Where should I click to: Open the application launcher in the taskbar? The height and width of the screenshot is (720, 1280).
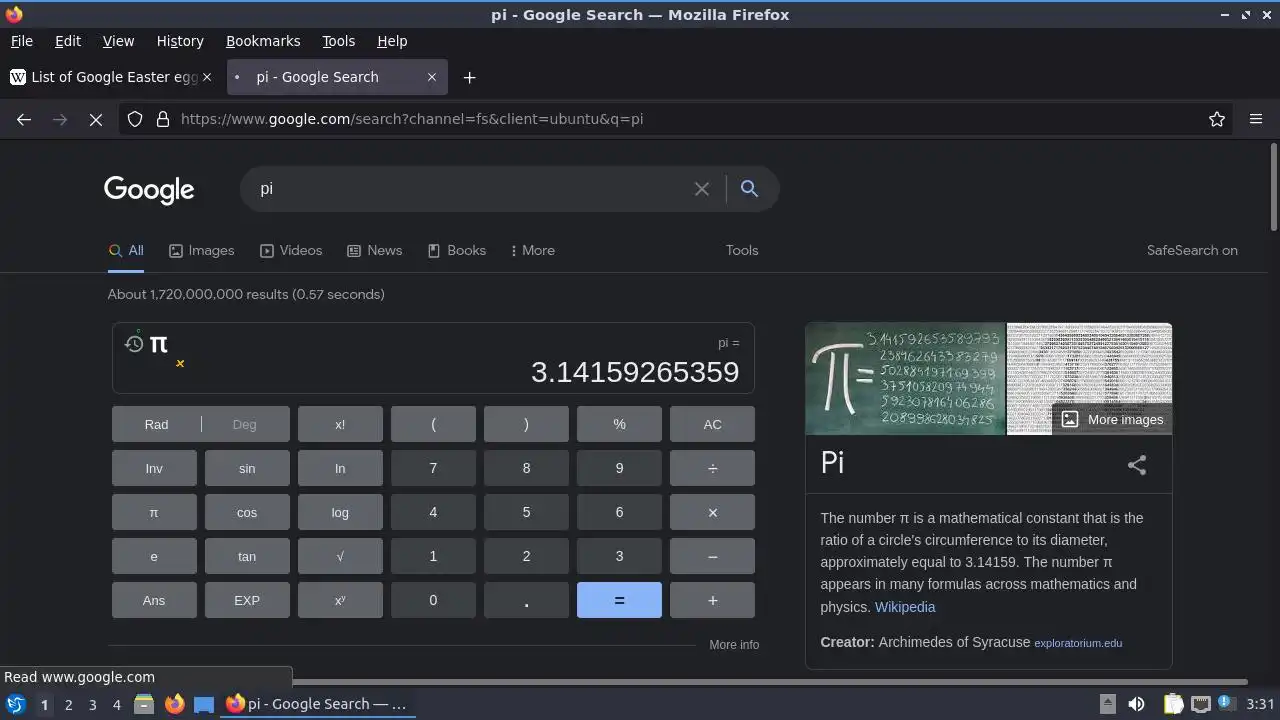15,704
